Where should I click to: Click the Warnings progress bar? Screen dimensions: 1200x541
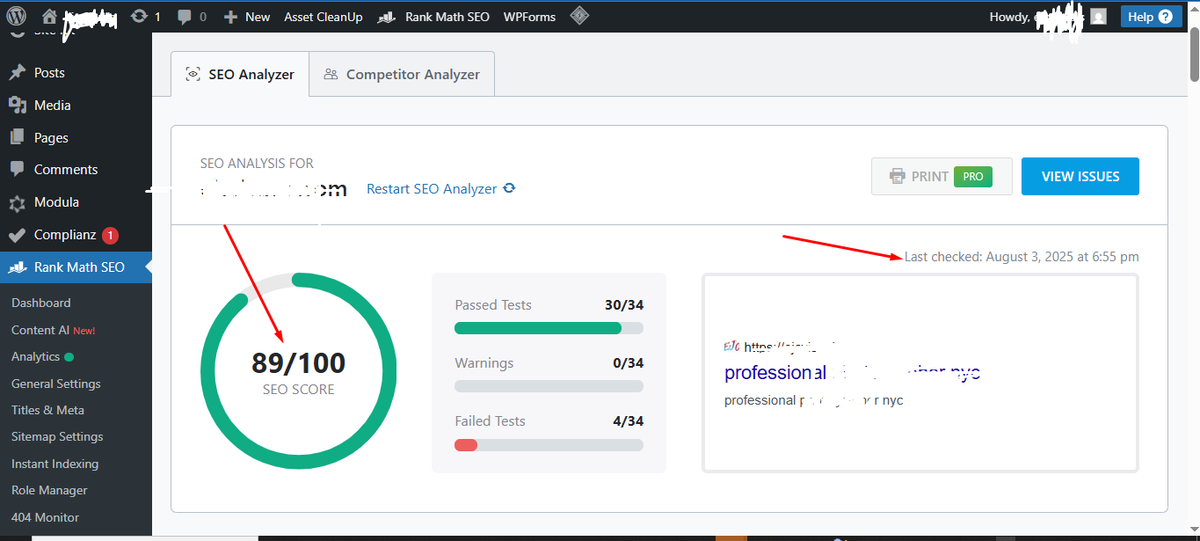(549, 386)
